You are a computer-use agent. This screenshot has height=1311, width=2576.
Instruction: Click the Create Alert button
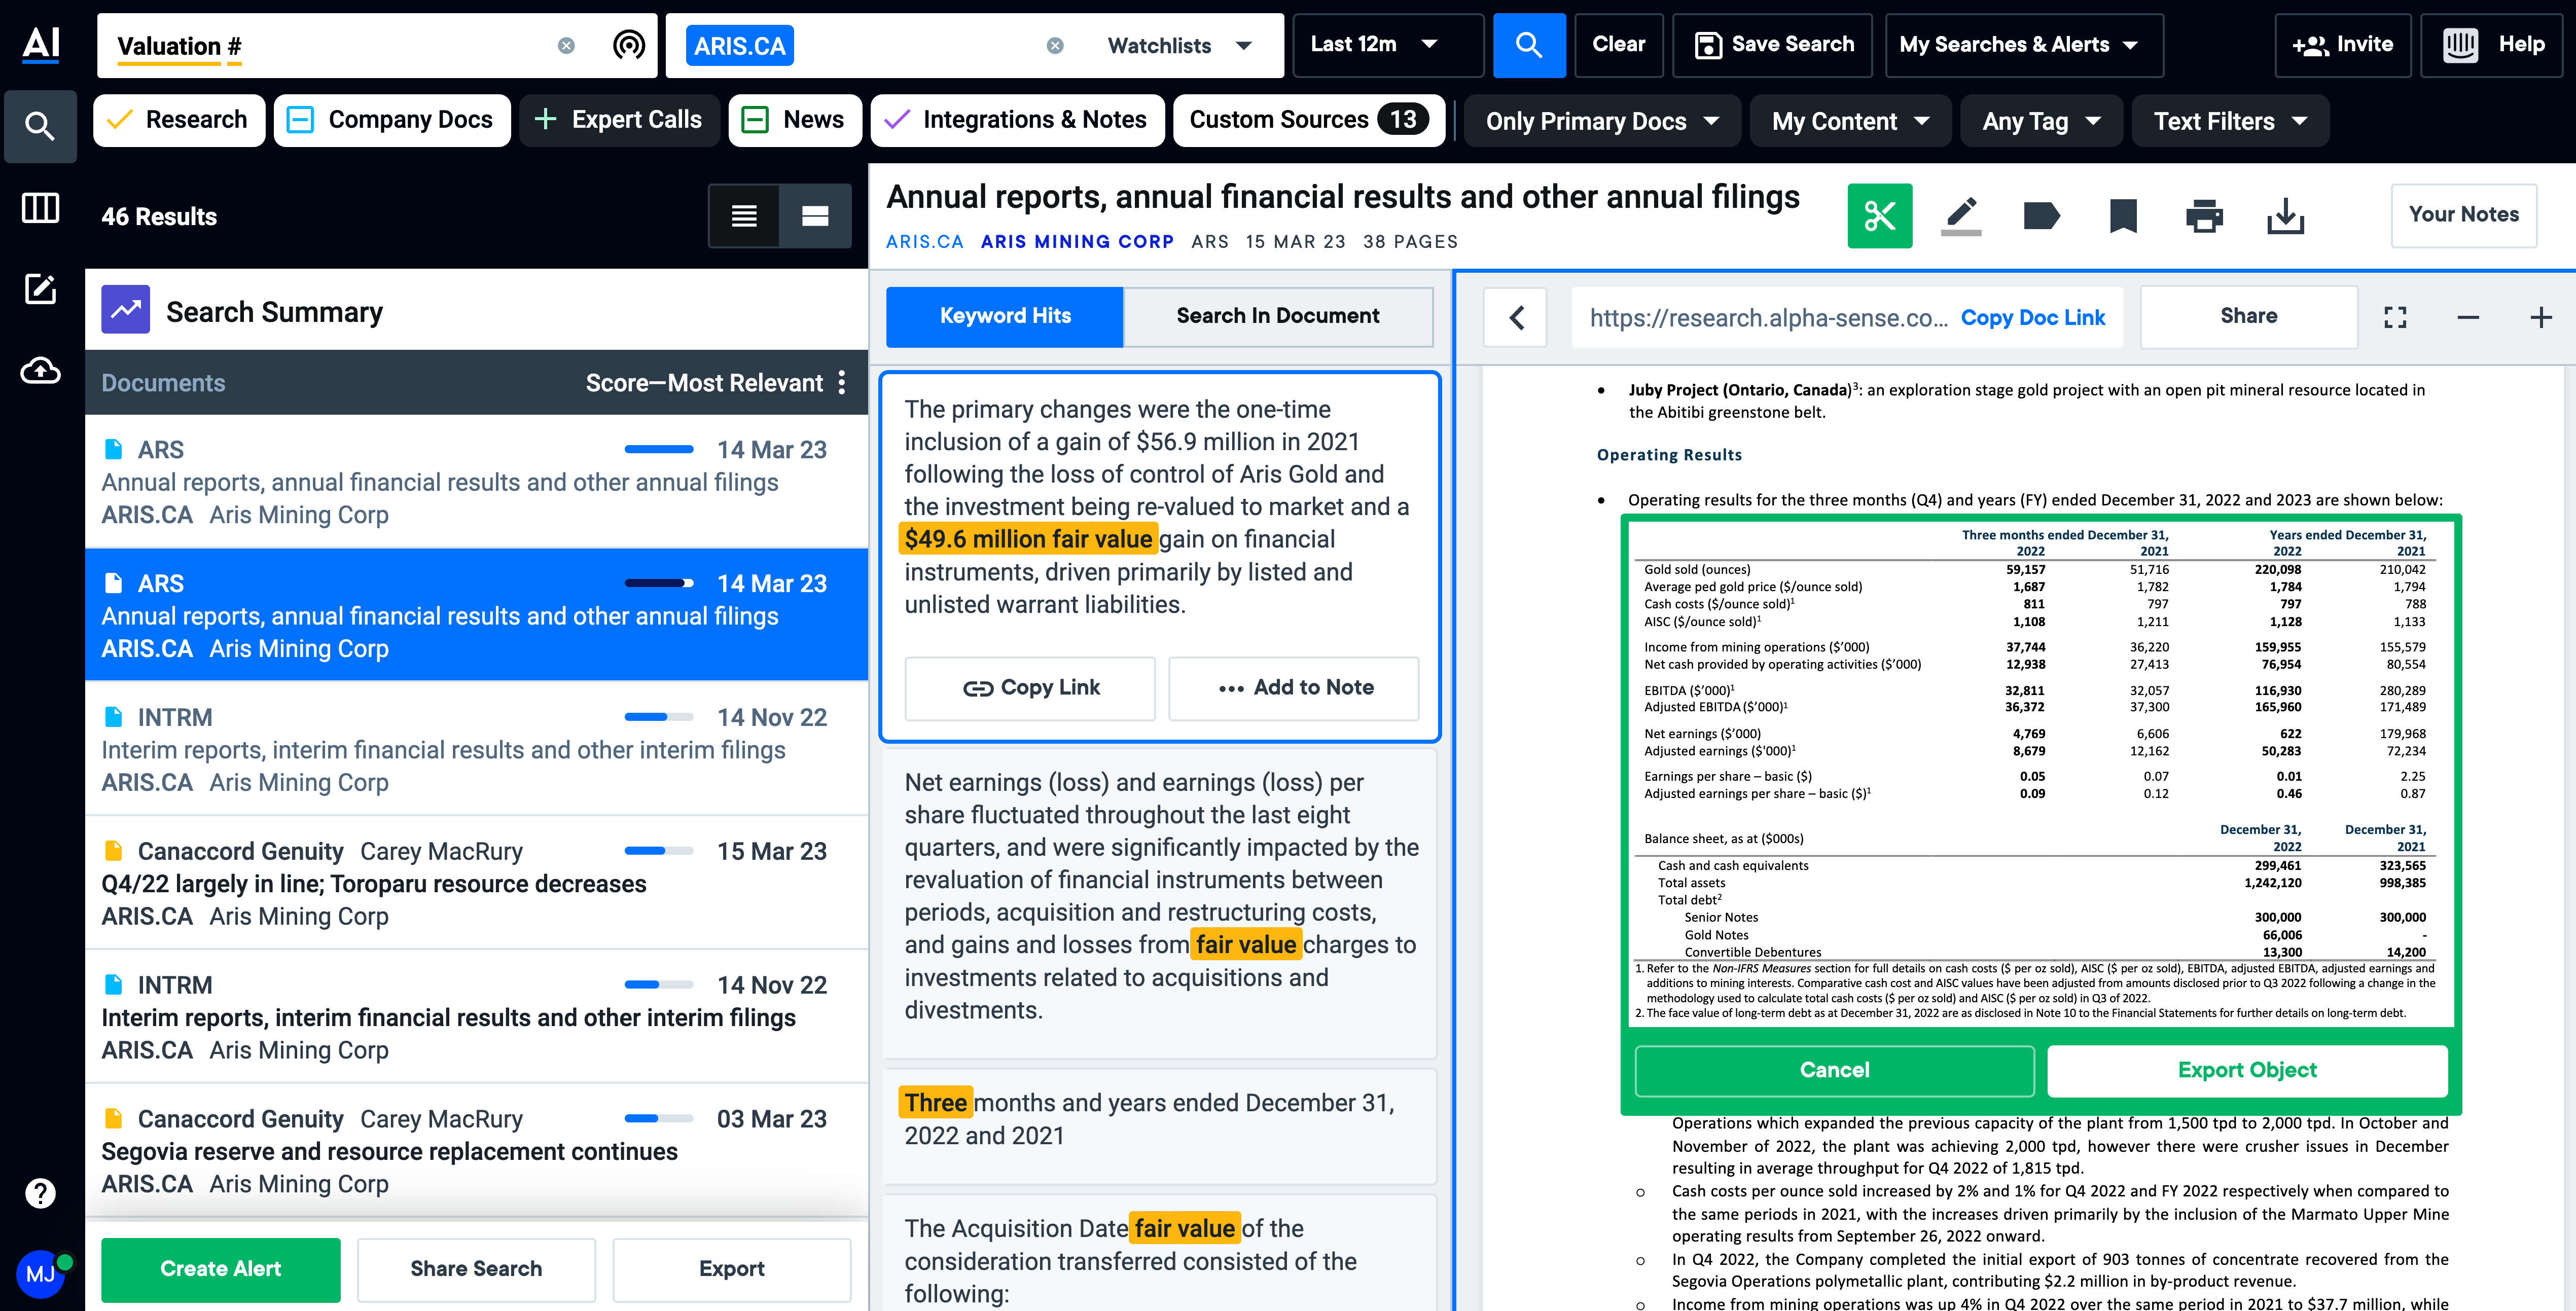(220, 1269)
